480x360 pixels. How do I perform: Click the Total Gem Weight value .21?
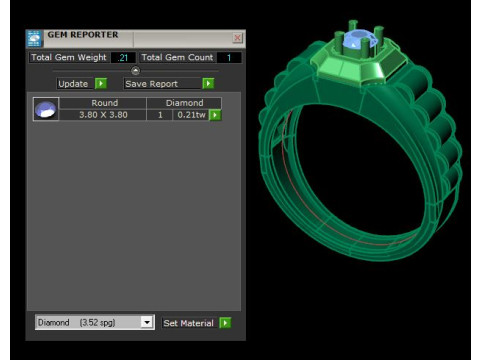point(123,58)
